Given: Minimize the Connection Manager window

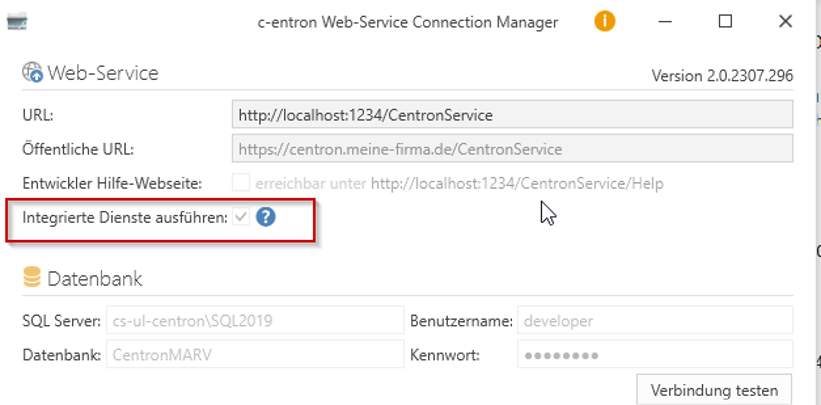Looking at the screenshot, I should click(x=669, y=21).
